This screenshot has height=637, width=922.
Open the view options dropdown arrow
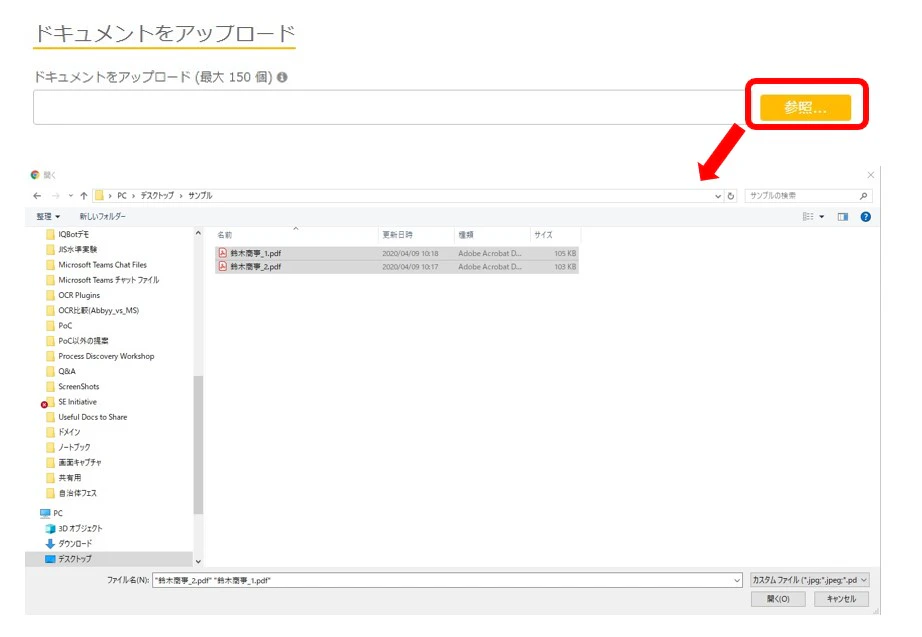point(821,217)
